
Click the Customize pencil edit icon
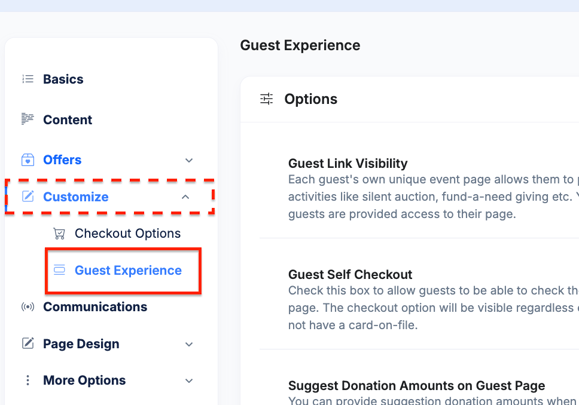(x=28, y=196)
